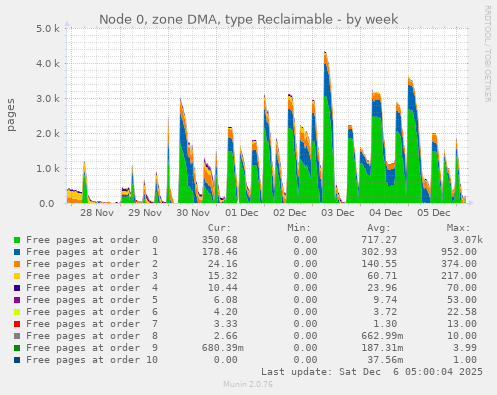Click the 'Min:' column header
This screenshot has height=395, width=497.
click(x=299, y=228)
